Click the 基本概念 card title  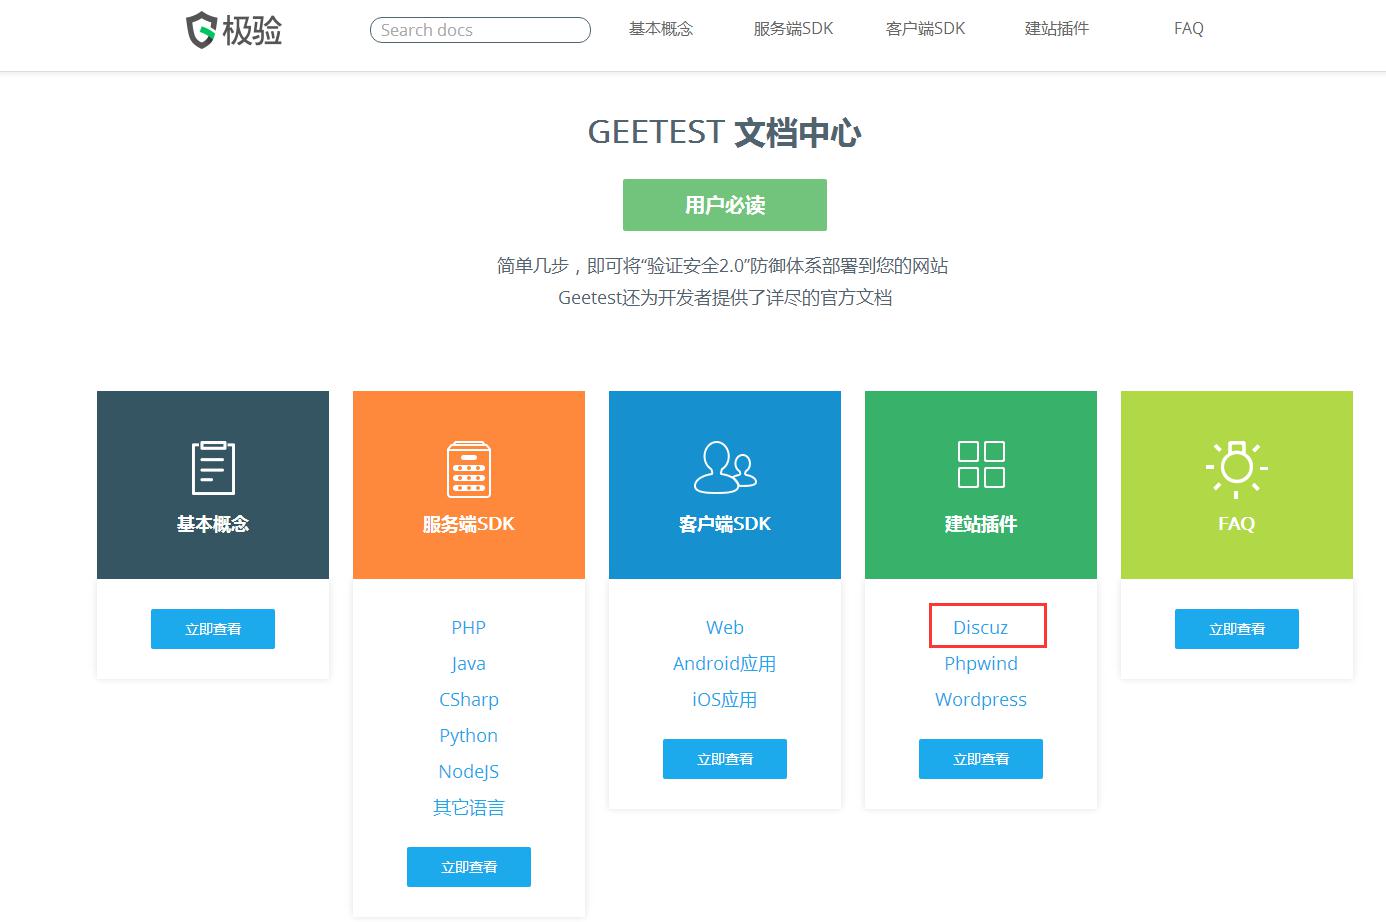[x=213, y=524]
